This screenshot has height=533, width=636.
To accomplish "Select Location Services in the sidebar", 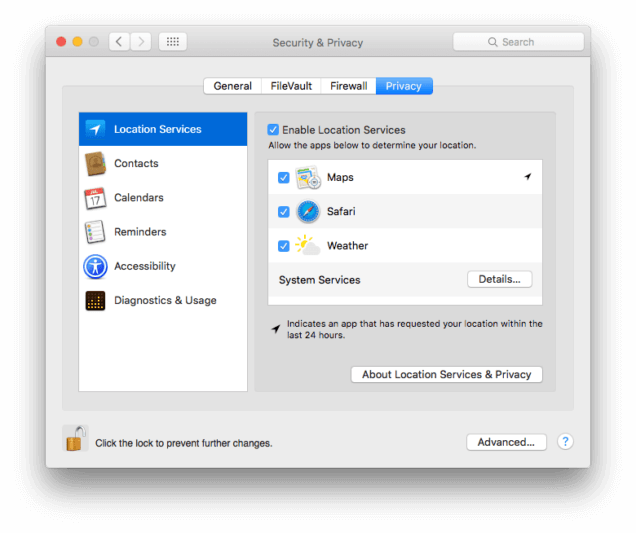I will [x=163, y=129].
